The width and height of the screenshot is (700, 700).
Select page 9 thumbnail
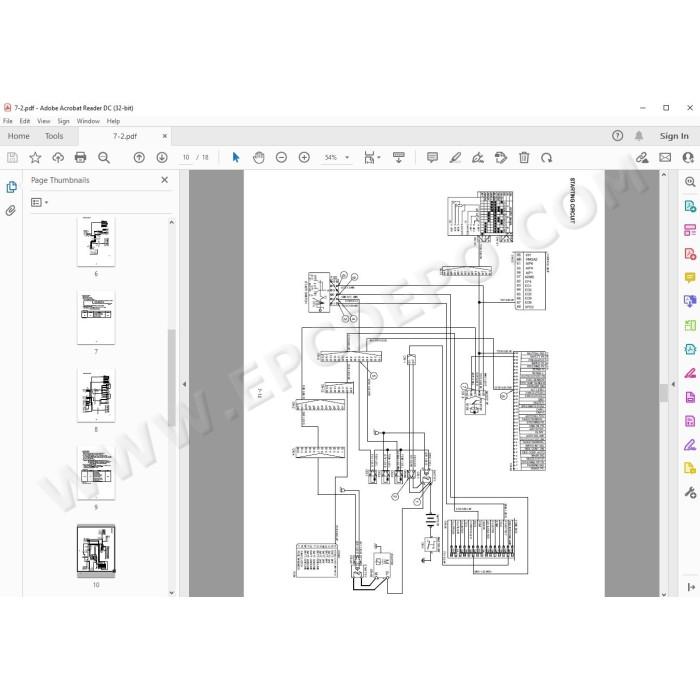96,473
